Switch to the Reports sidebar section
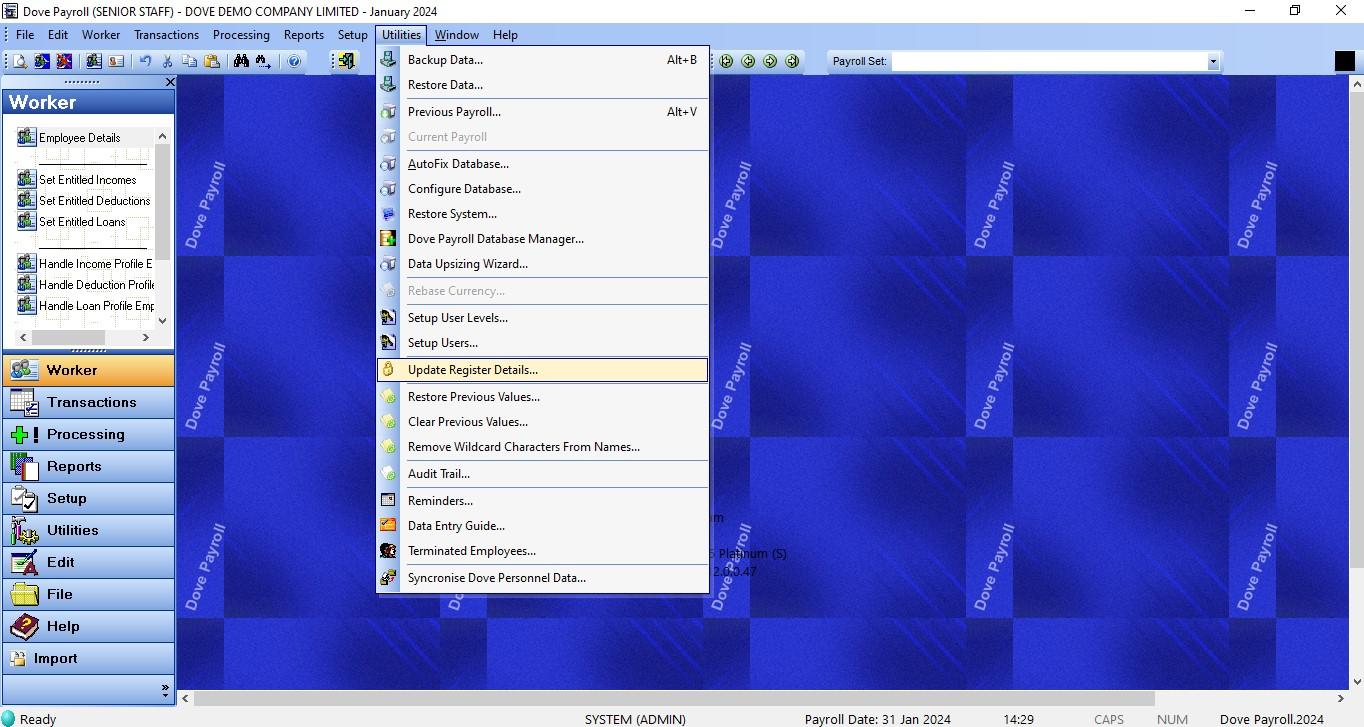 (x=88, y=466)
